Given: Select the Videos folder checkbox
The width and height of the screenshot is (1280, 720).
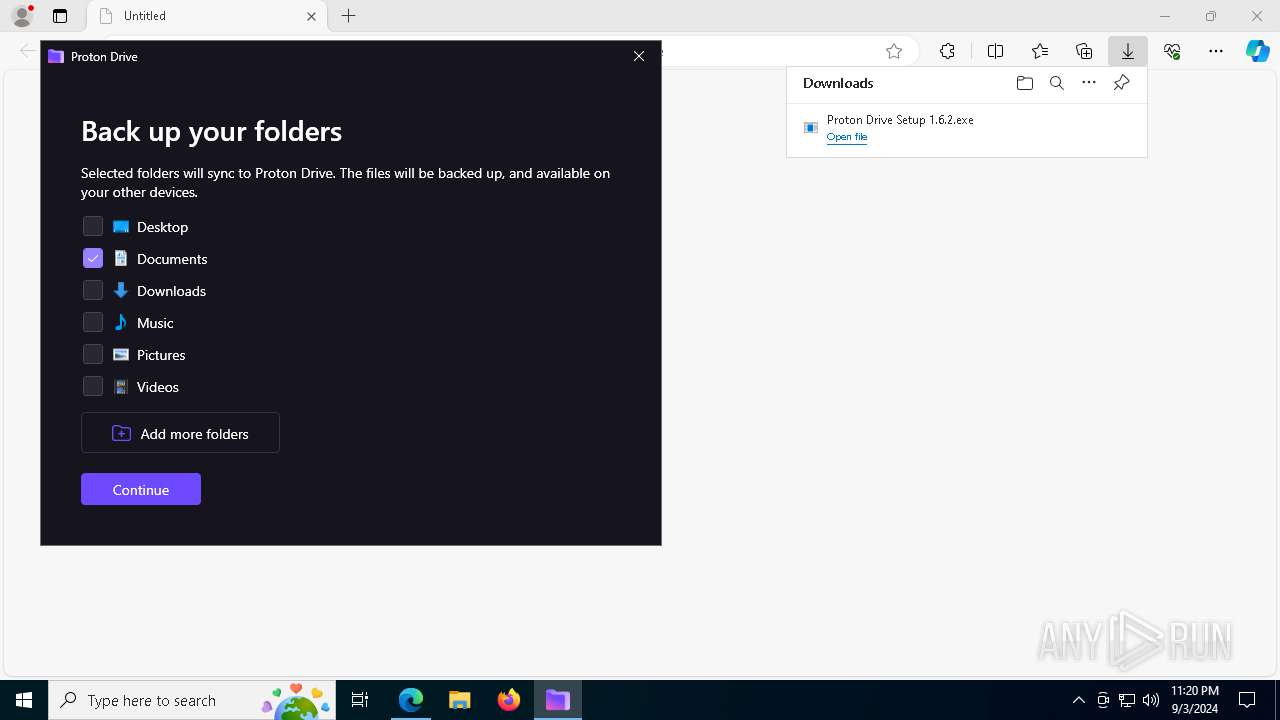Looking at the screenshot, I should (x=93, y=386).
